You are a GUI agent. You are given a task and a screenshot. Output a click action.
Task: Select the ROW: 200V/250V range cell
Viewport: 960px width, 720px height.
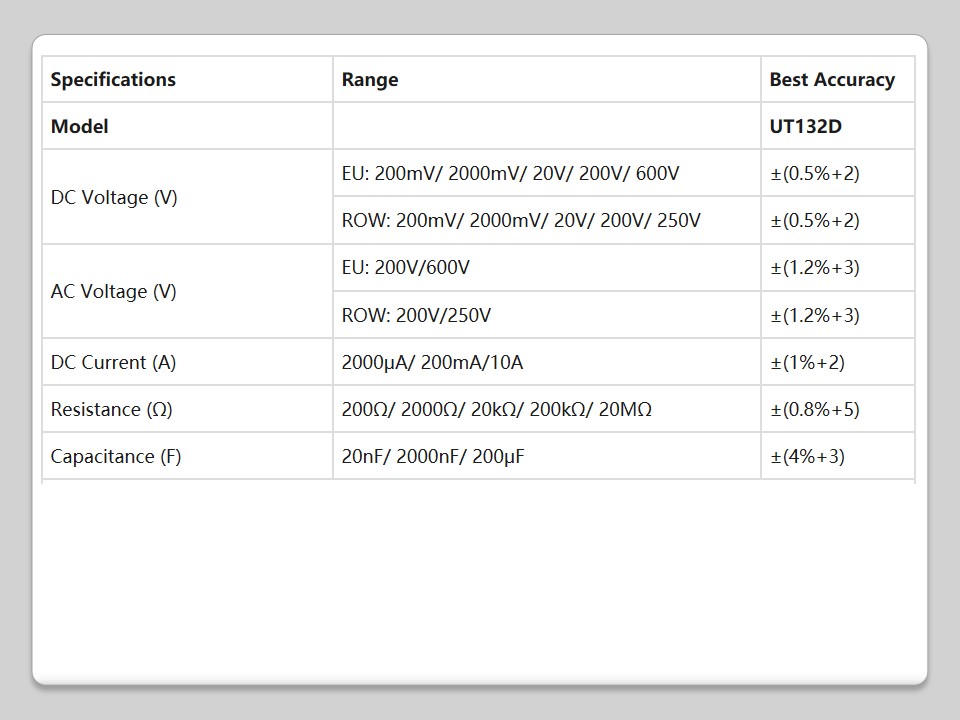(417, 316)
